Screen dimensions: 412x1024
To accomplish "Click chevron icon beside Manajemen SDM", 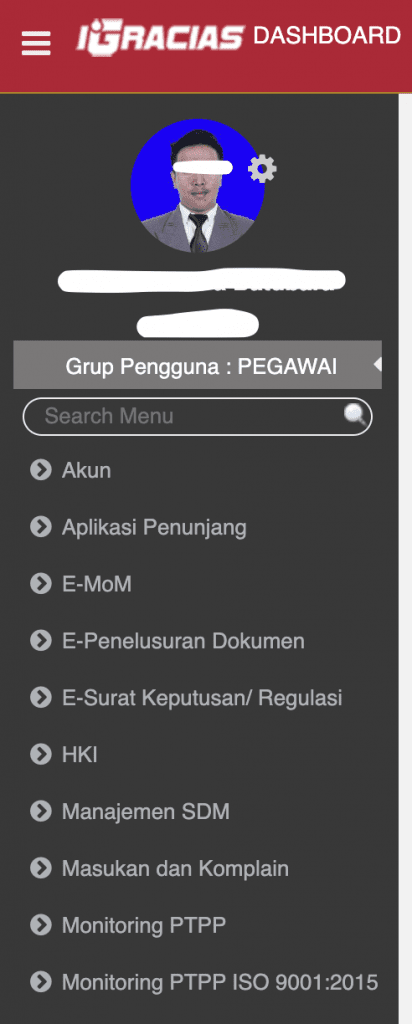I will point(40,812).
